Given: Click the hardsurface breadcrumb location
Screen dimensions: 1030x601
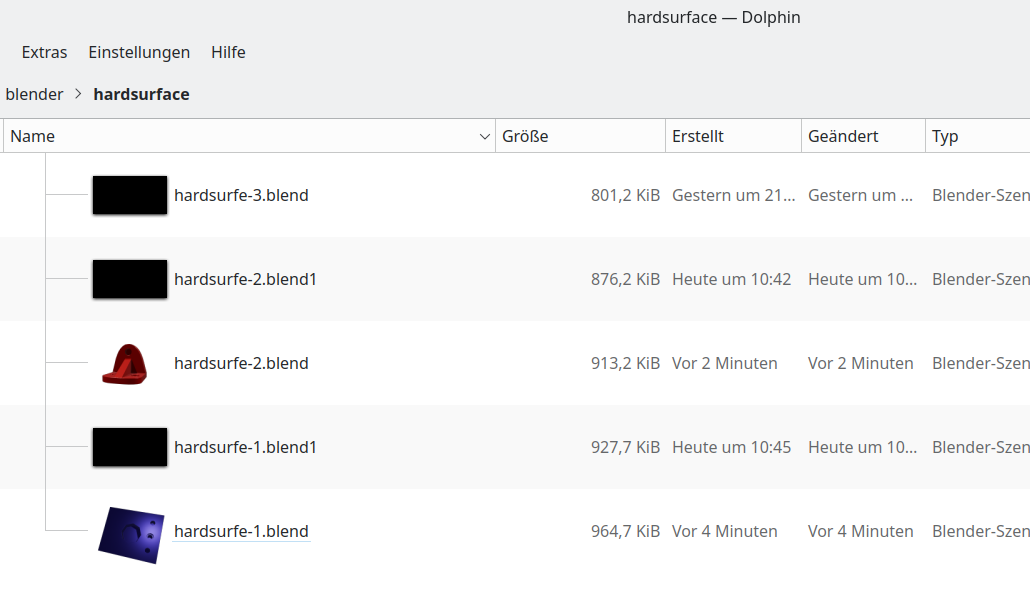Looking at the screenshot, I should point(141,94).
